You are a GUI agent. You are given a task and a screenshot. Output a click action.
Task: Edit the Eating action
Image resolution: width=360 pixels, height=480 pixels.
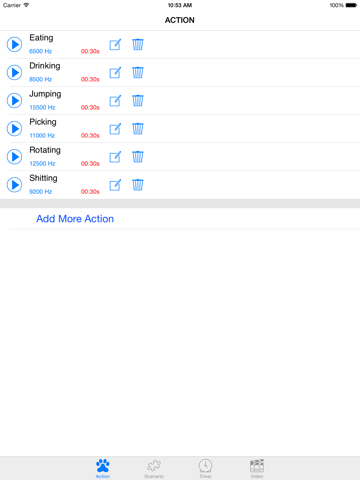(115, 44)
